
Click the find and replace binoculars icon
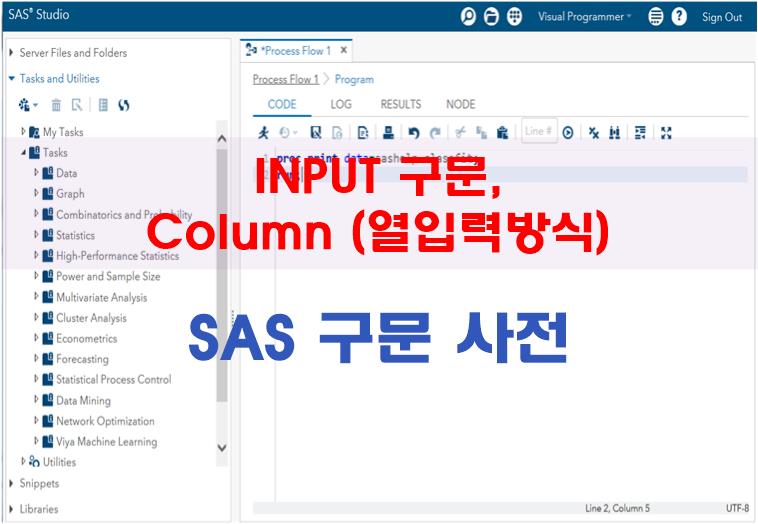coord(614,132)
